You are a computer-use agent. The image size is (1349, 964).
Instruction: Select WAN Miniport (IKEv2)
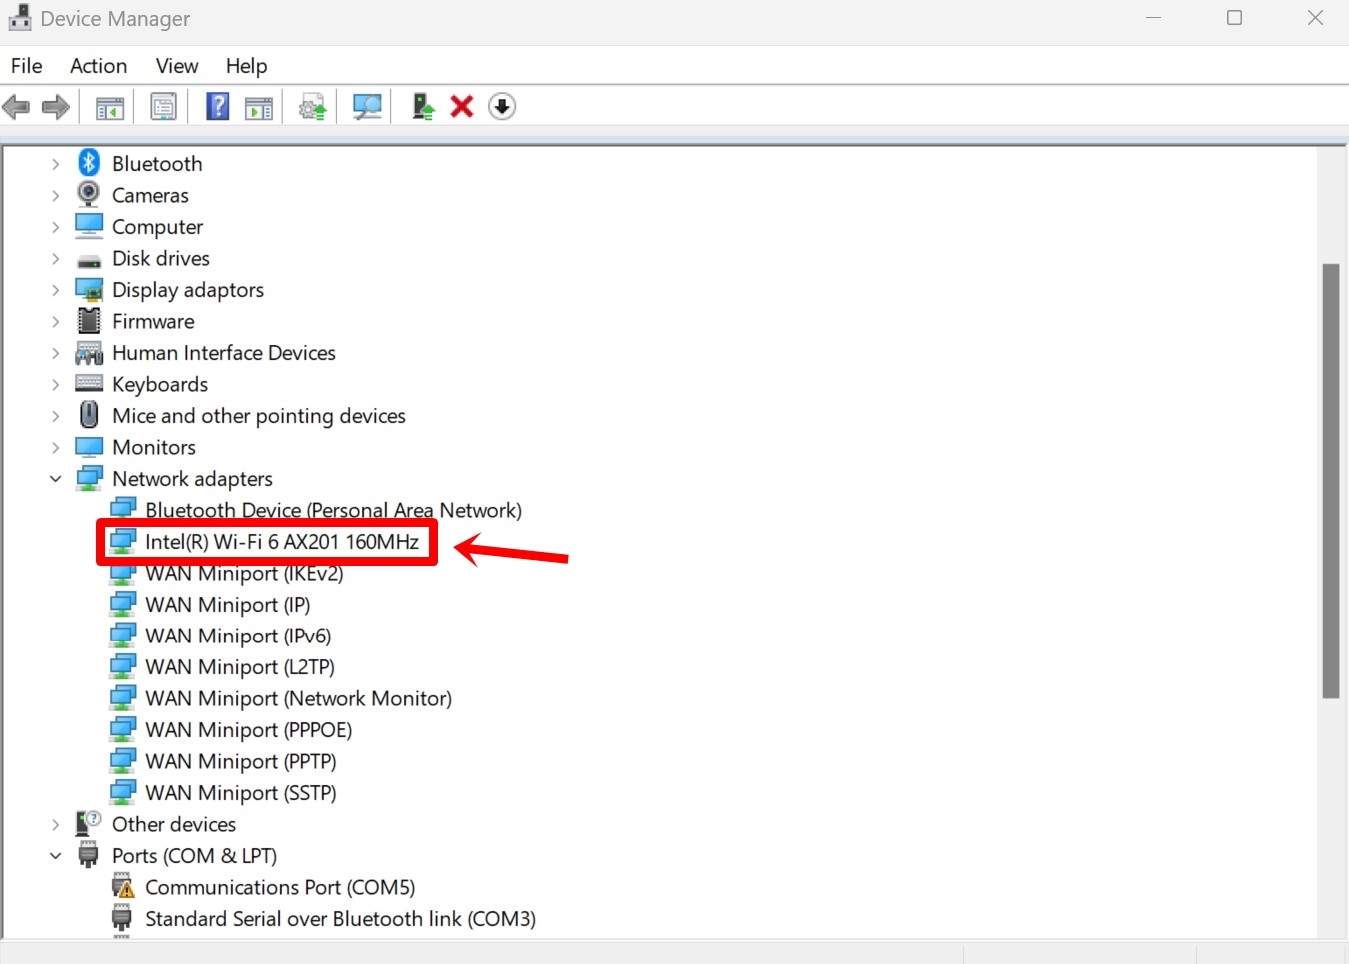244,573
